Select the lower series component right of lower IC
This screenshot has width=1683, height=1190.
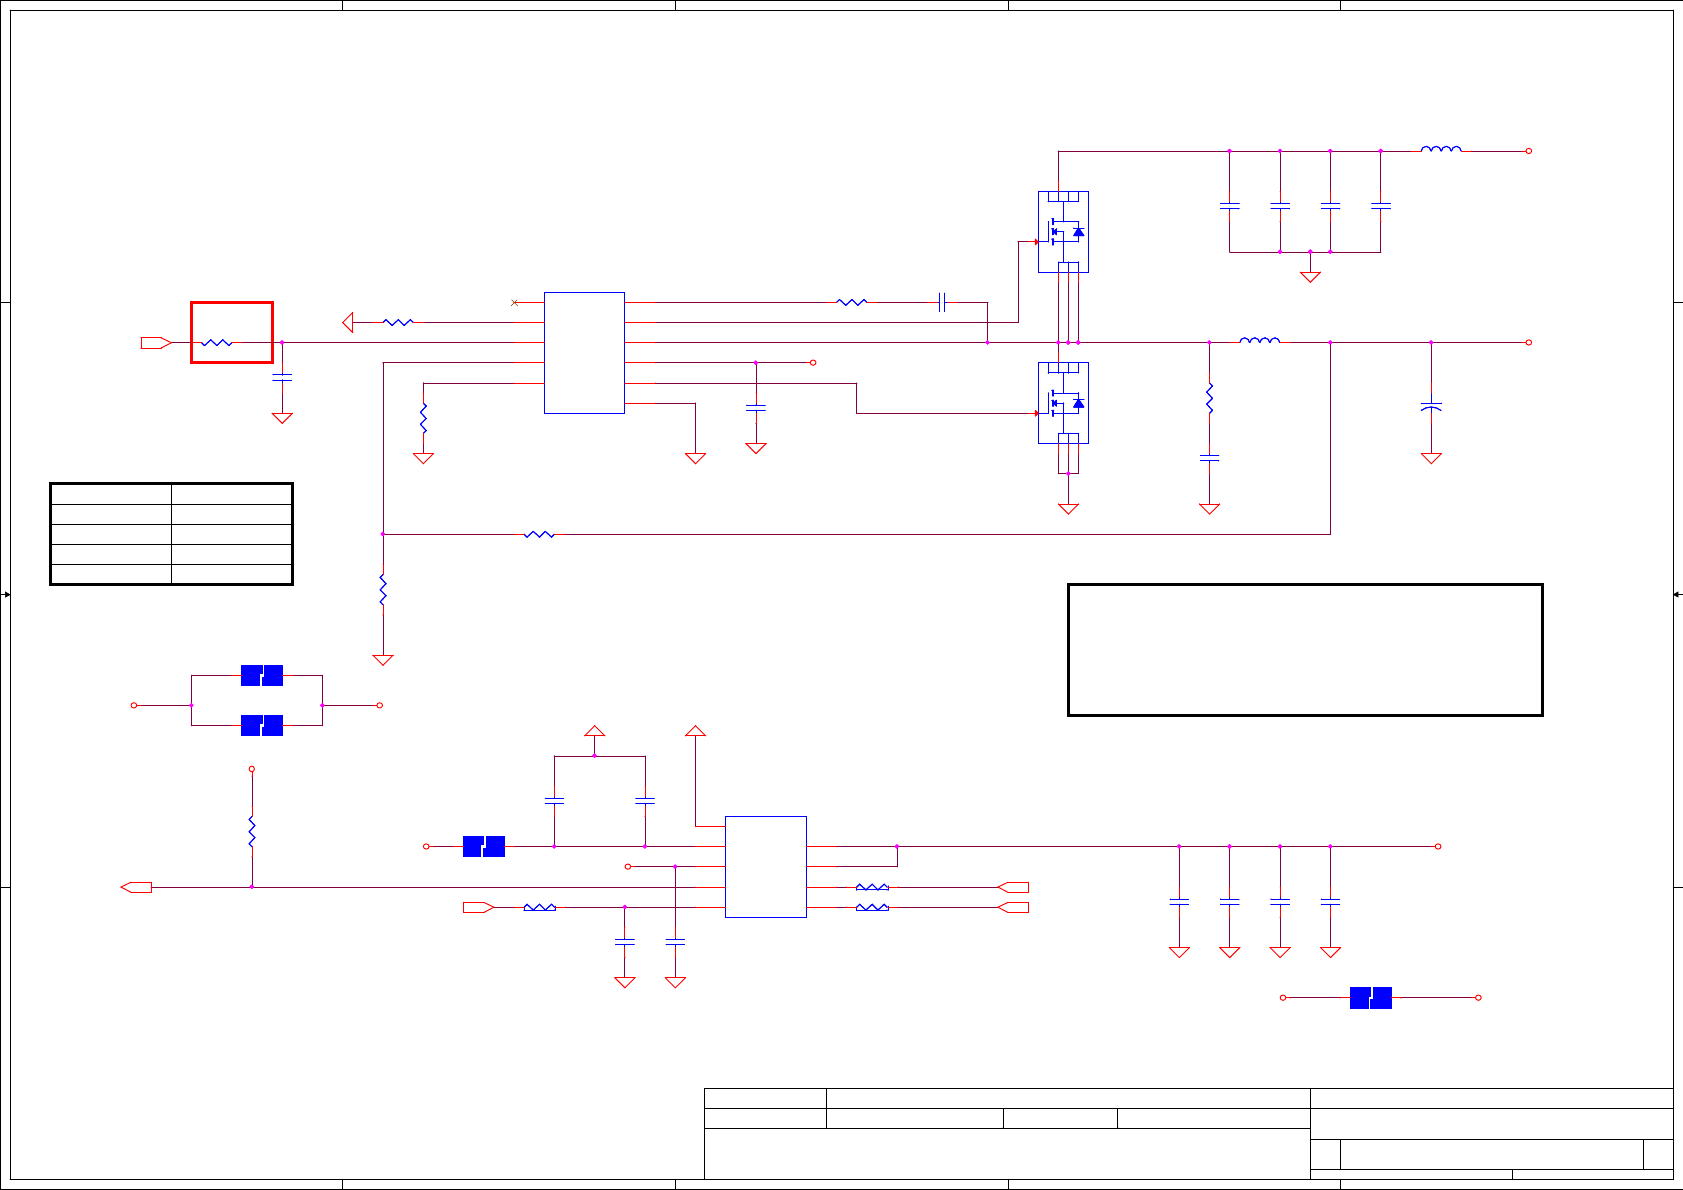click(x=872, y=907)
